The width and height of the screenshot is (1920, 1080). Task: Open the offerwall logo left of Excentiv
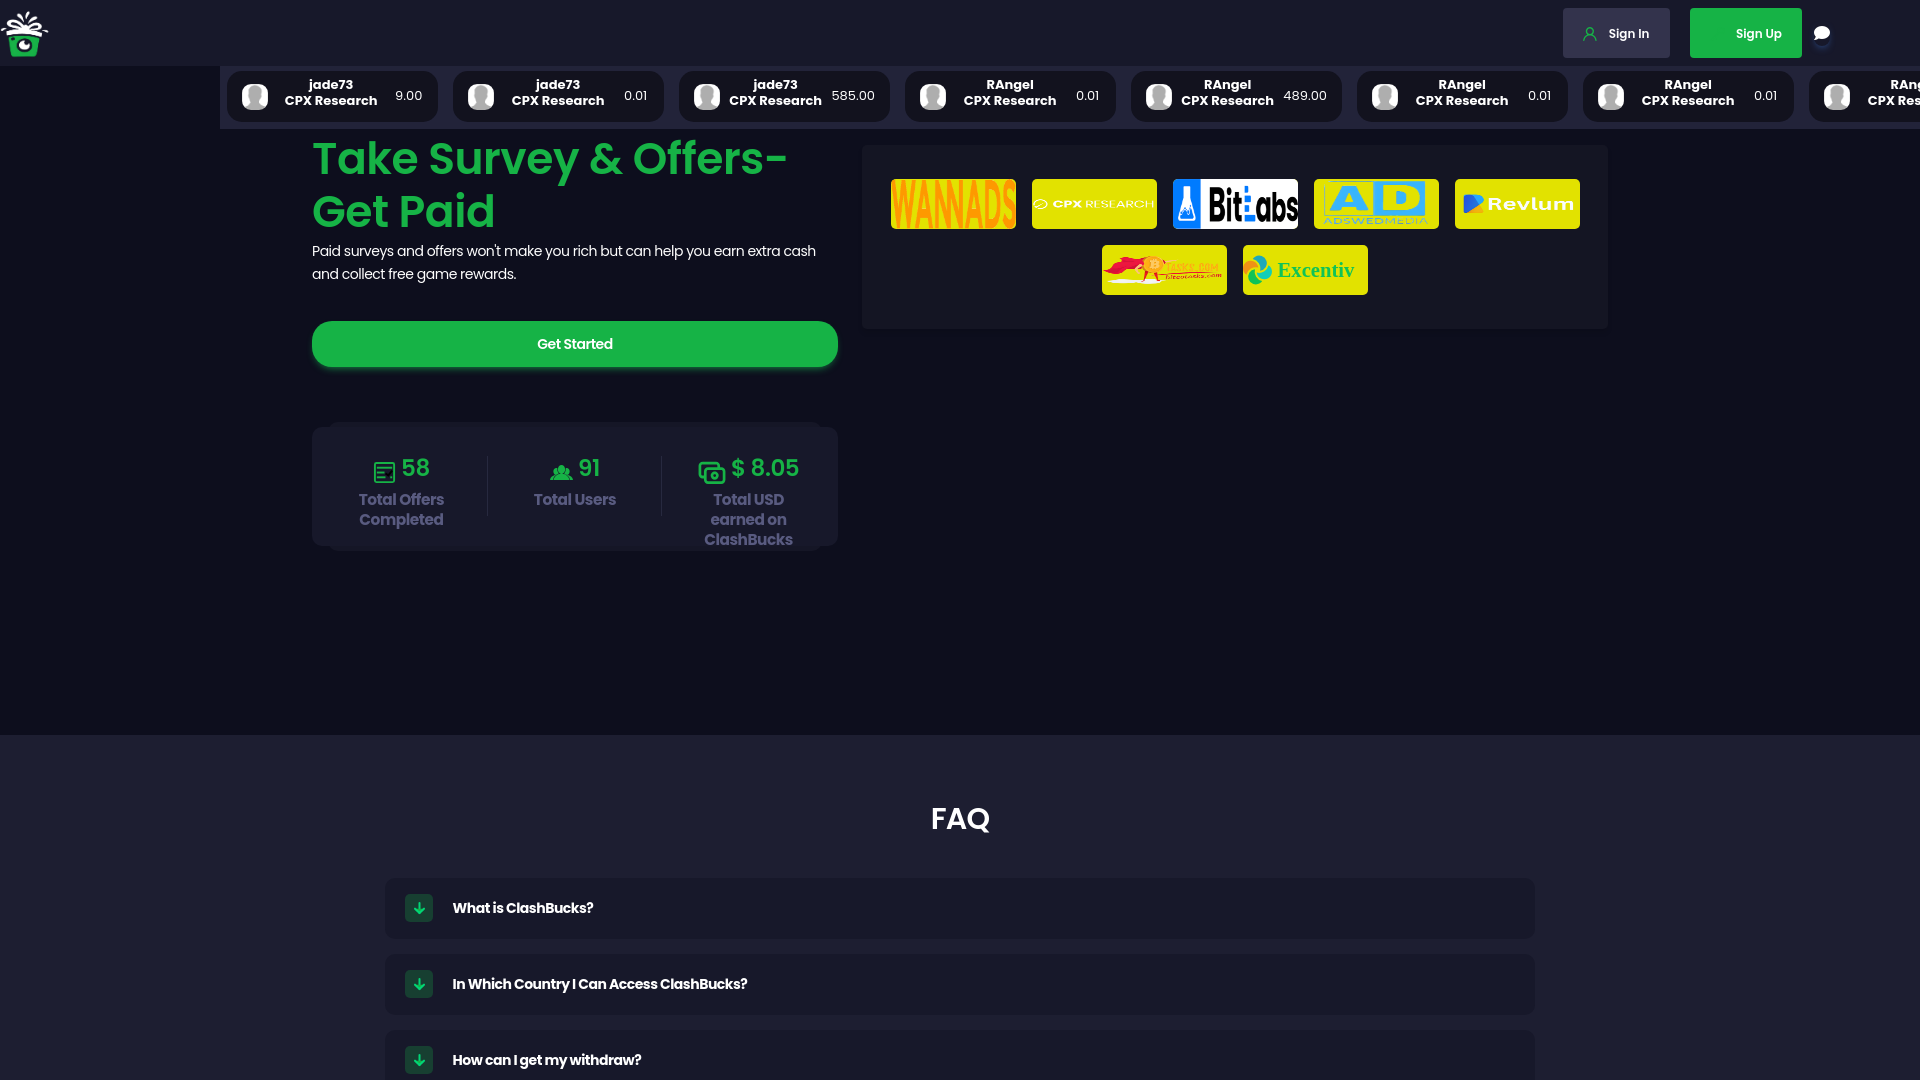point(1164,270)
